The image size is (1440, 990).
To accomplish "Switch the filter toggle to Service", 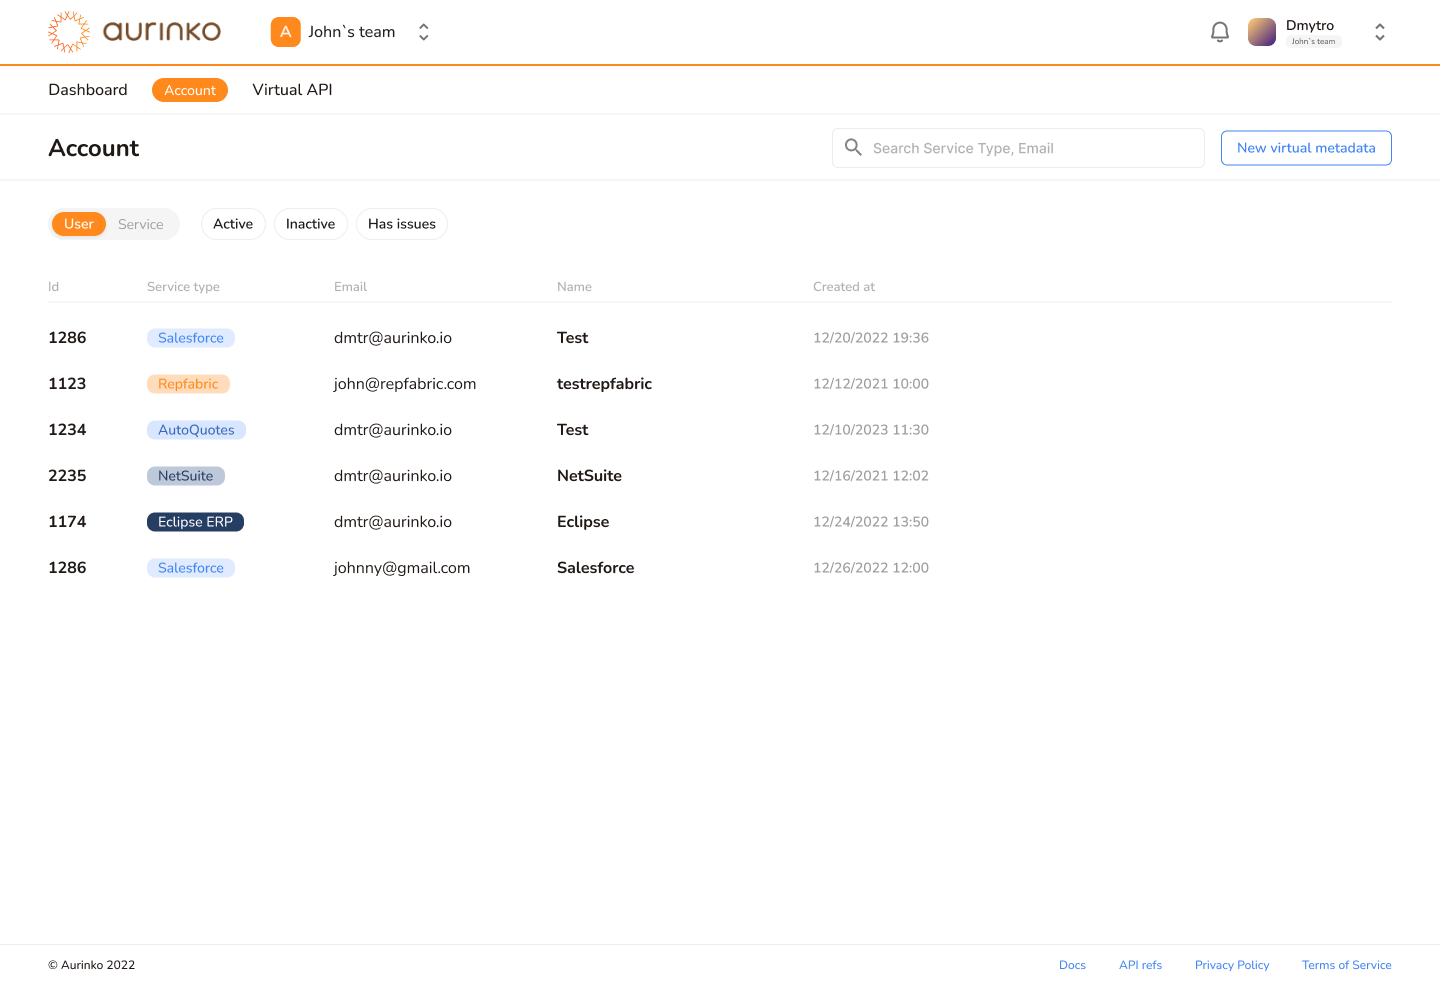I will pyautogui.click(x=141, y=224).
